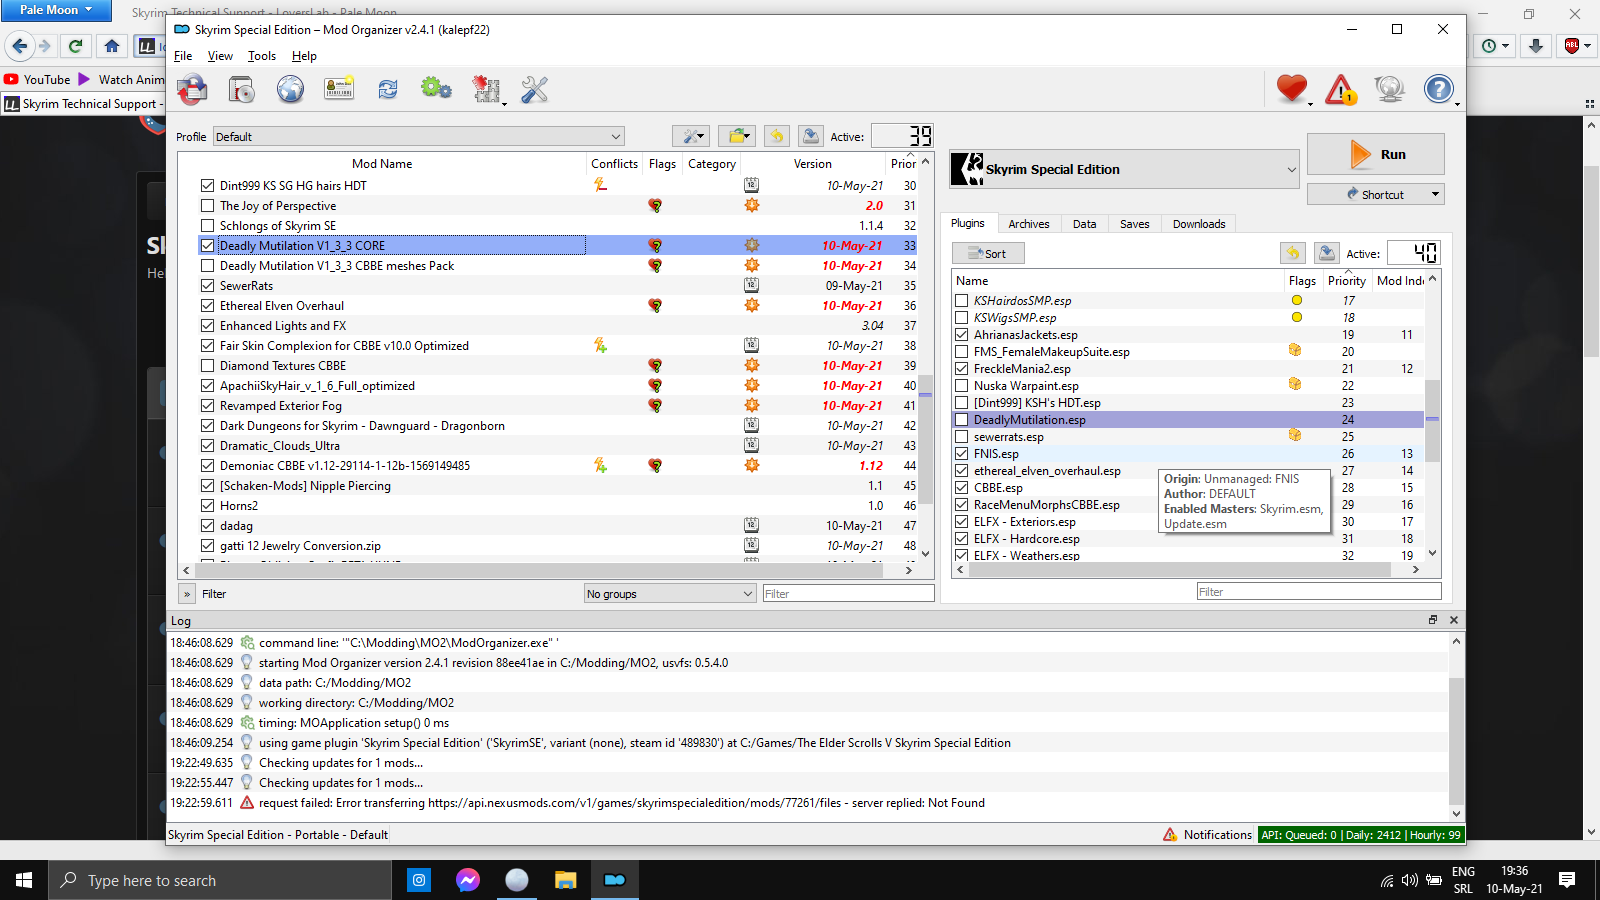Create plugin list backup icon
The width and height of the screenshot is (1600, 900).
pos(1327,253)
